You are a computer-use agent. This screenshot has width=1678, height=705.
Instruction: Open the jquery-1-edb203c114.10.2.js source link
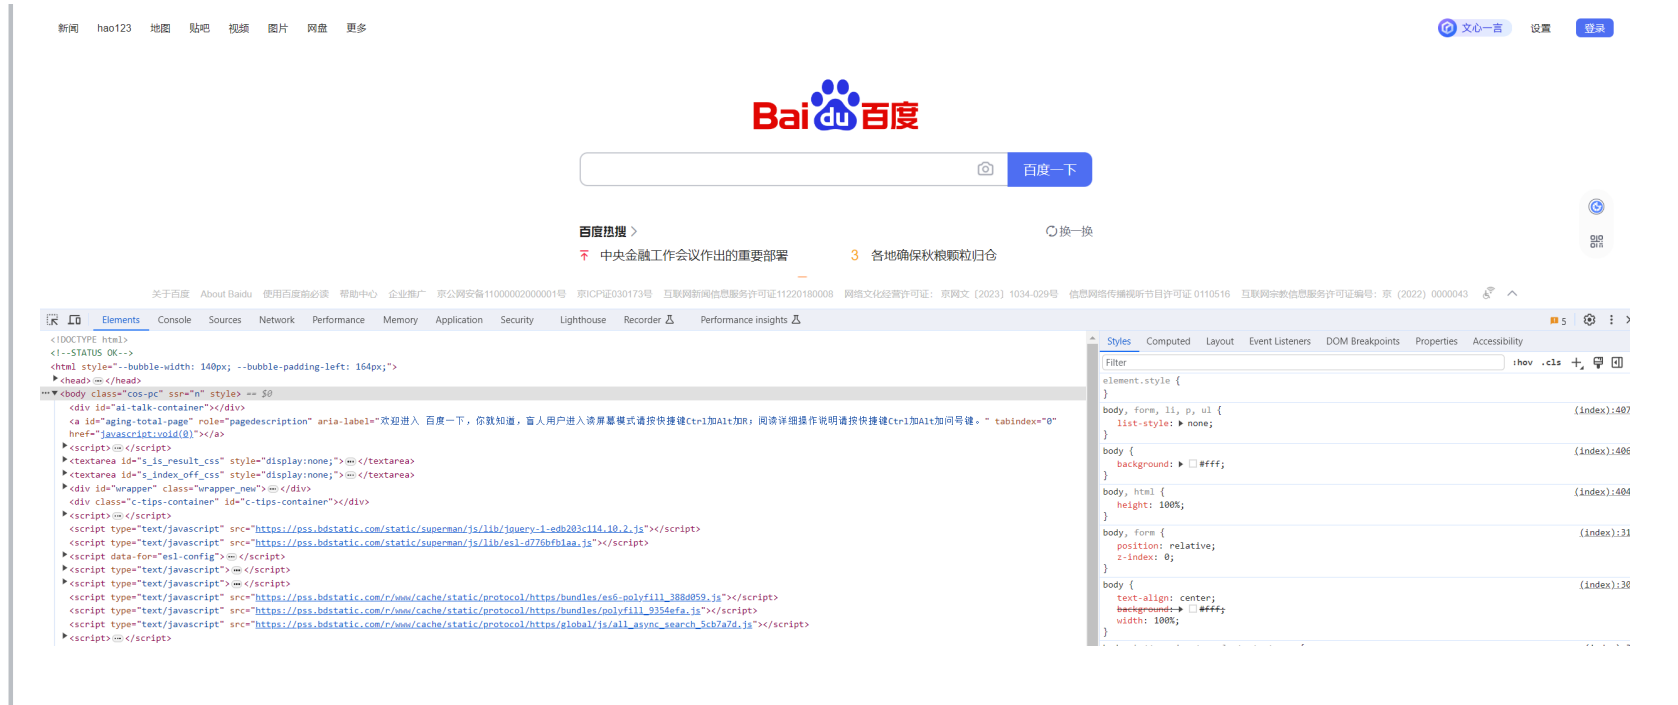tap(449, 529)
